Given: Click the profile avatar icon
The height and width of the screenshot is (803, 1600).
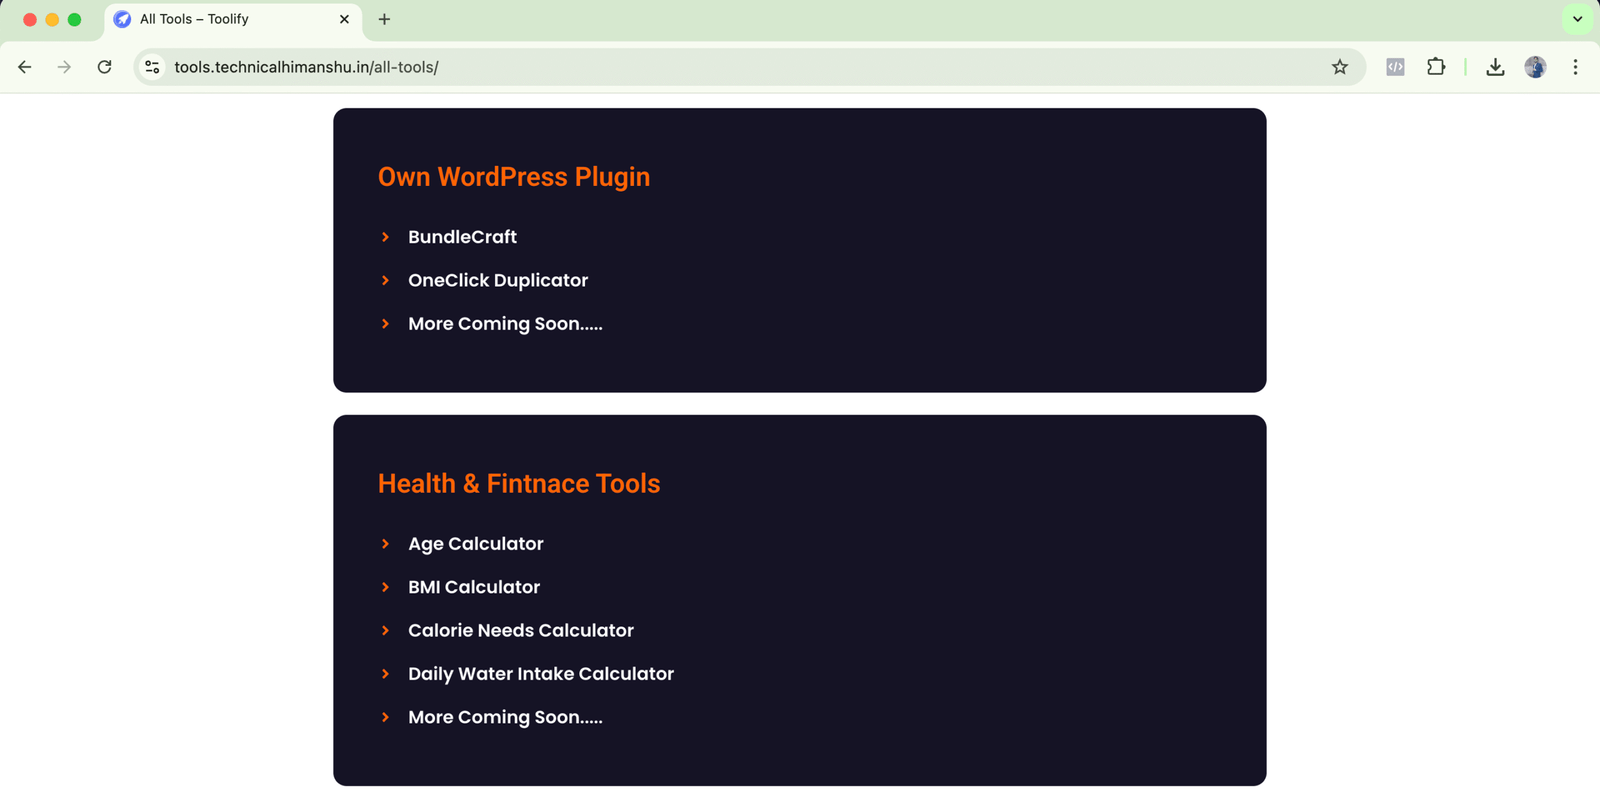Looking at the screenshot, I should (1535, 67).
